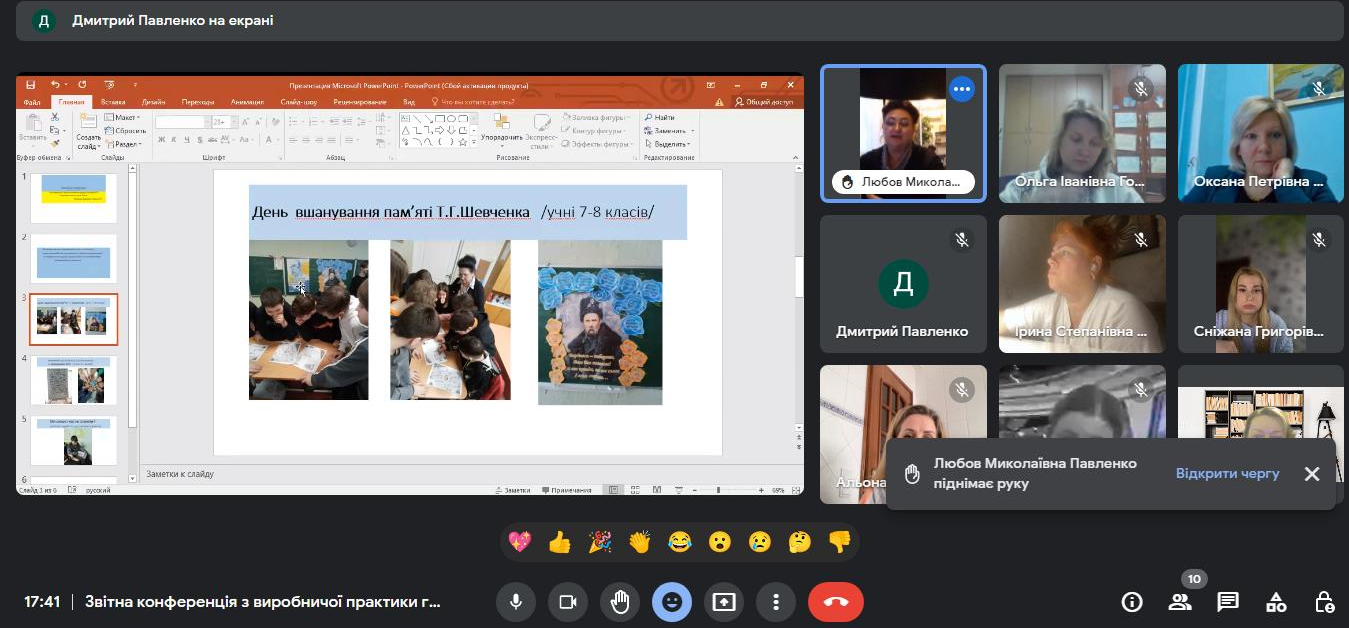Send the party popper reaction
The image size is (1349, 628).
(x=600, y=542)
